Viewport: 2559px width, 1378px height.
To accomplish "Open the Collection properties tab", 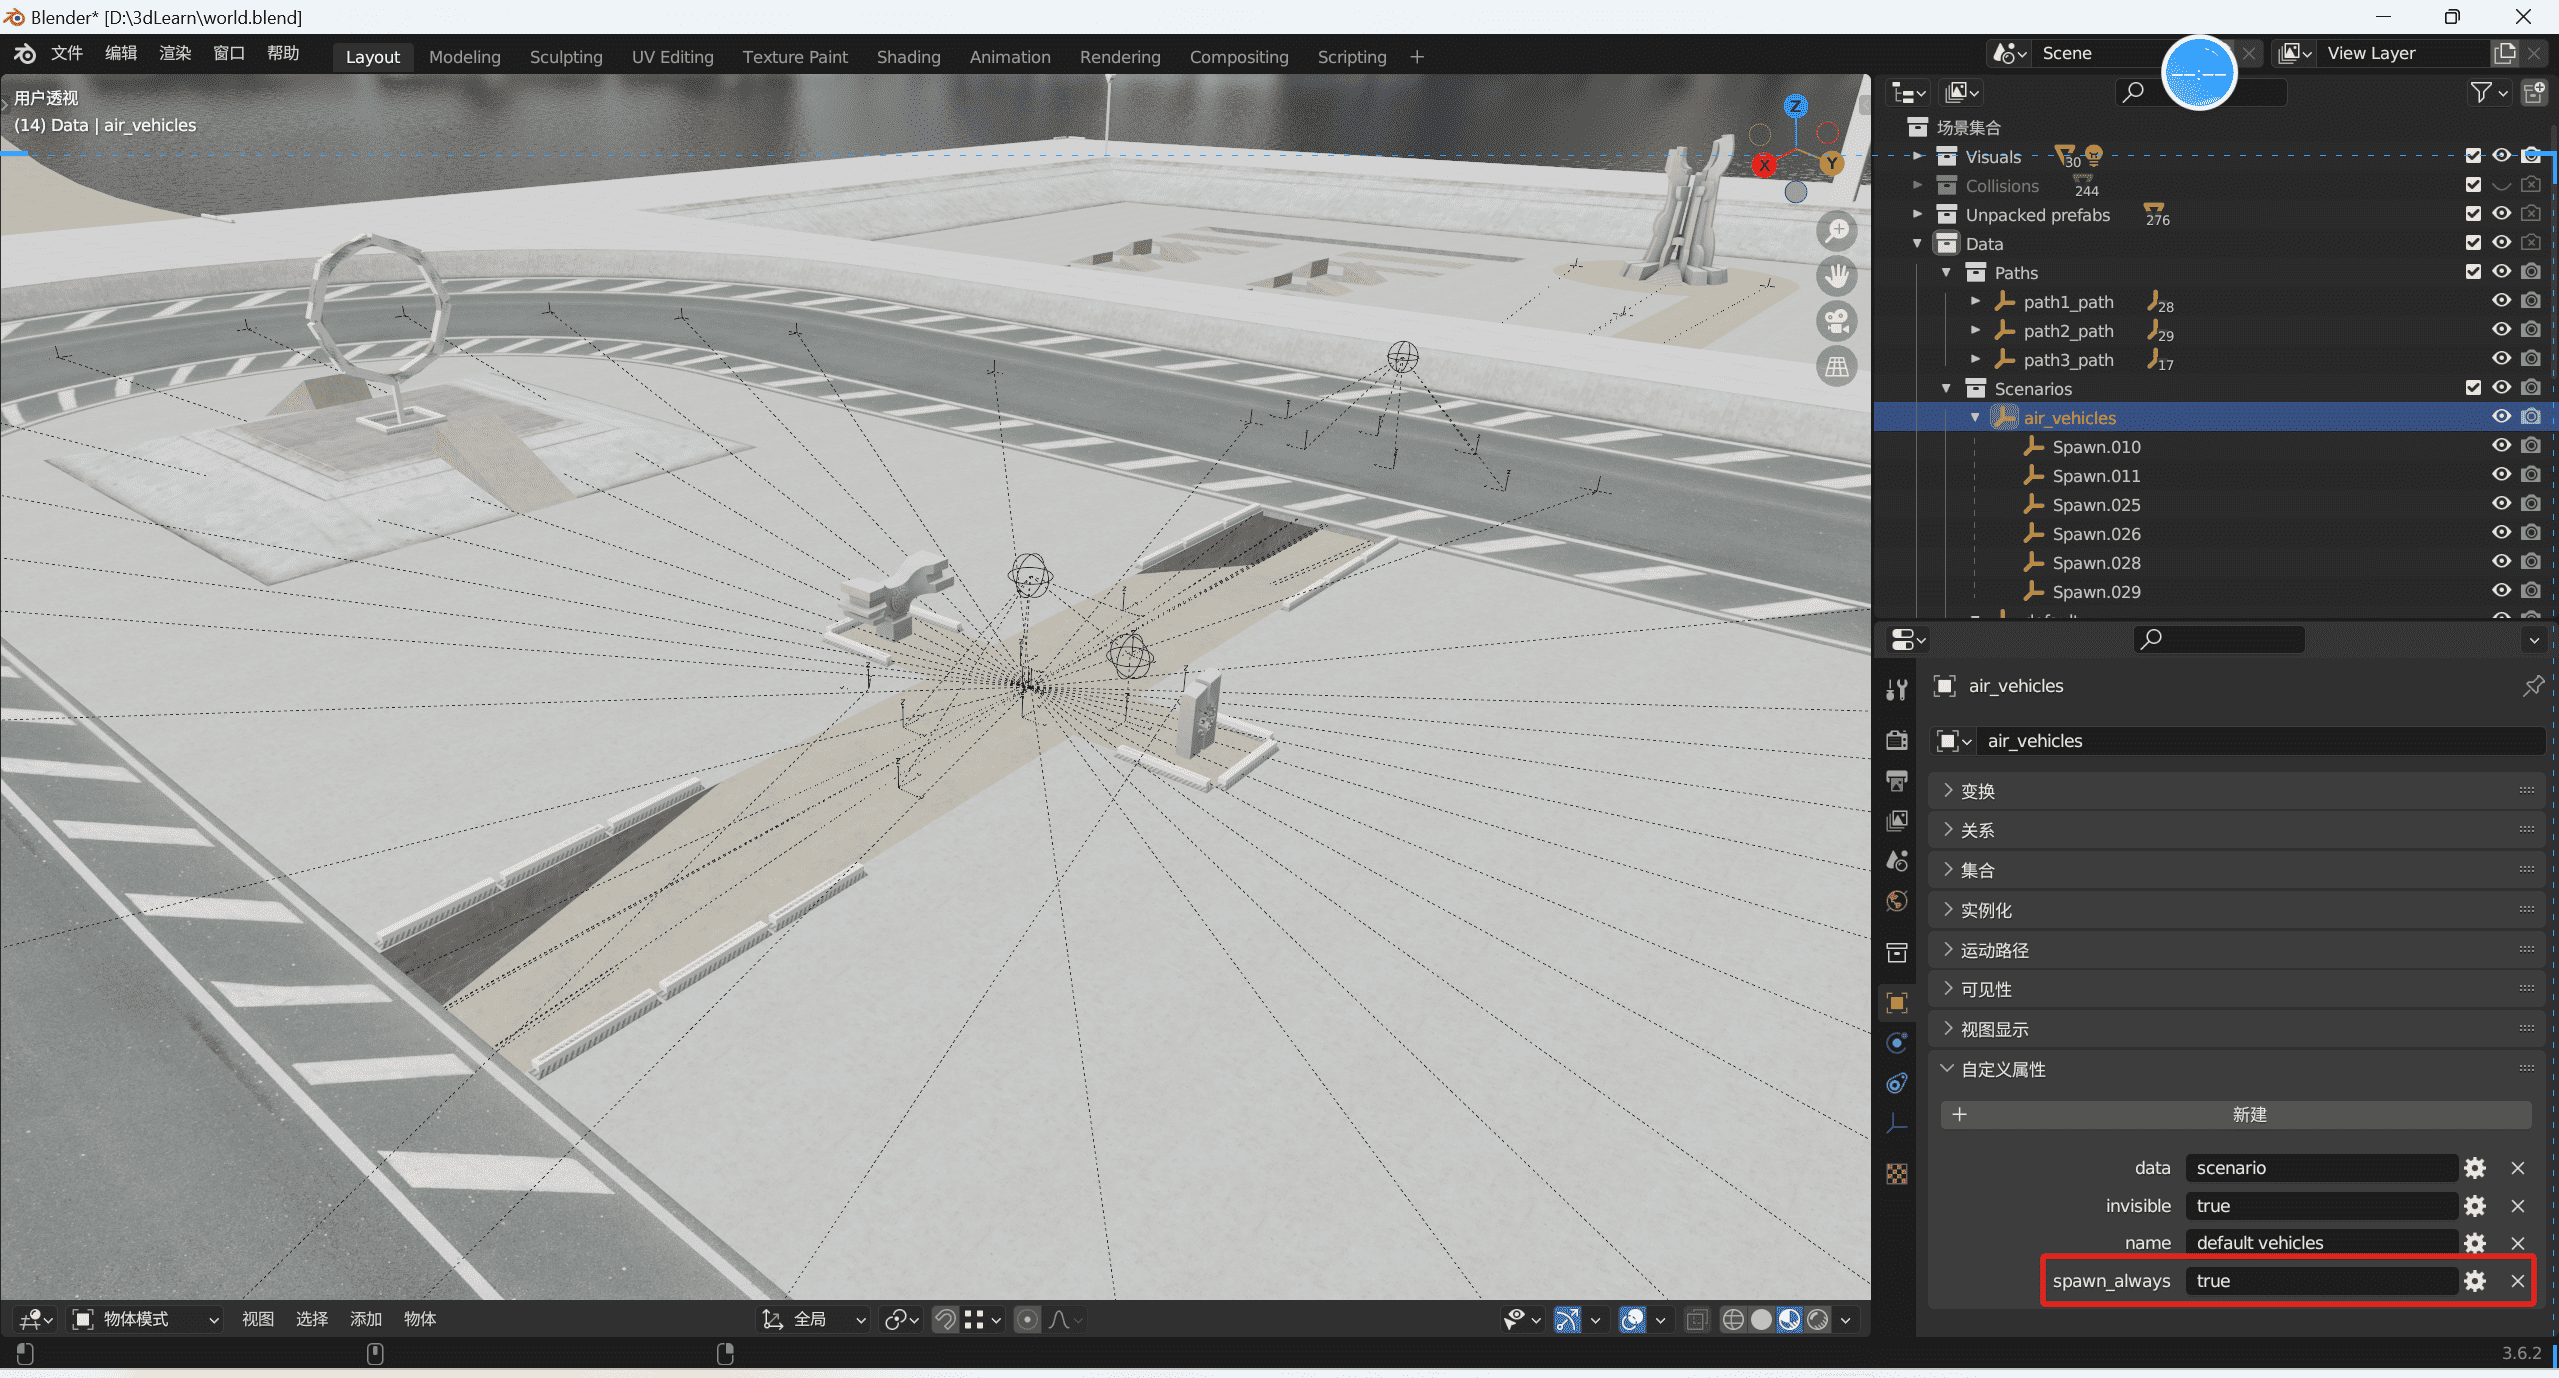I will [x=1896, y=952].
